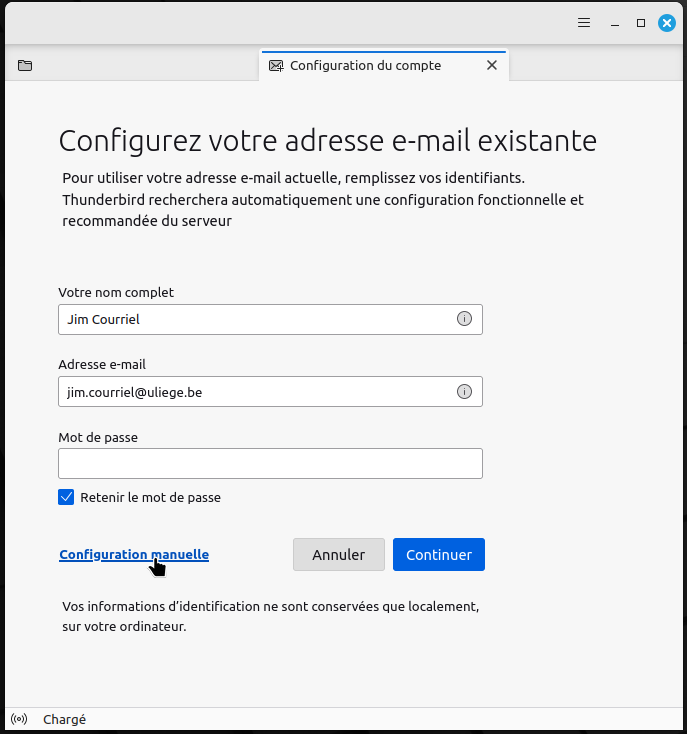Show info tooltip for e-mail address field
Screen dimensions: 687x734
(464, 391)
